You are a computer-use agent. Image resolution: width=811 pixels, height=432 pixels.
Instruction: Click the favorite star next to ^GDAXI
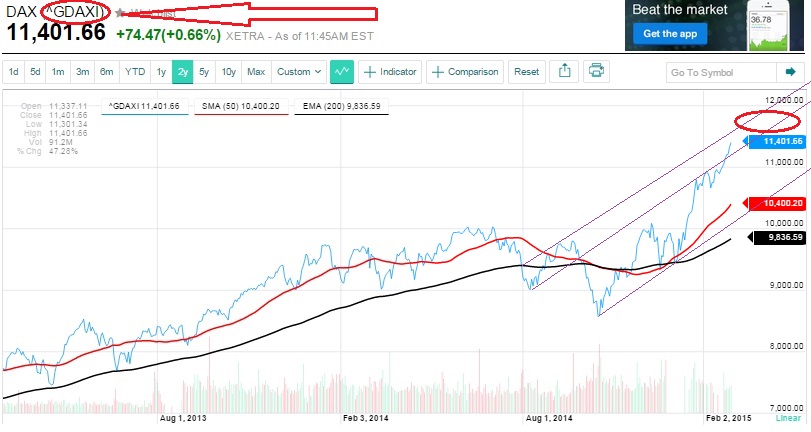click(x=121, y=13)
